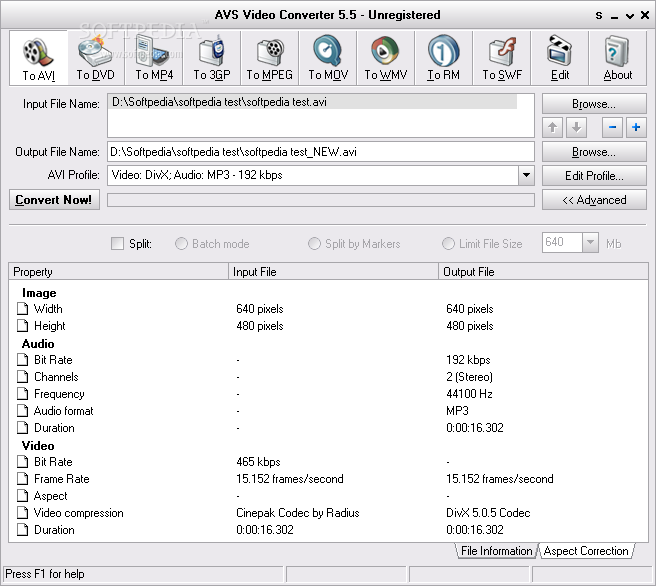The image size is (656, 586).
Task: Click the page icon beside Audio format
Action: (23, 411)
